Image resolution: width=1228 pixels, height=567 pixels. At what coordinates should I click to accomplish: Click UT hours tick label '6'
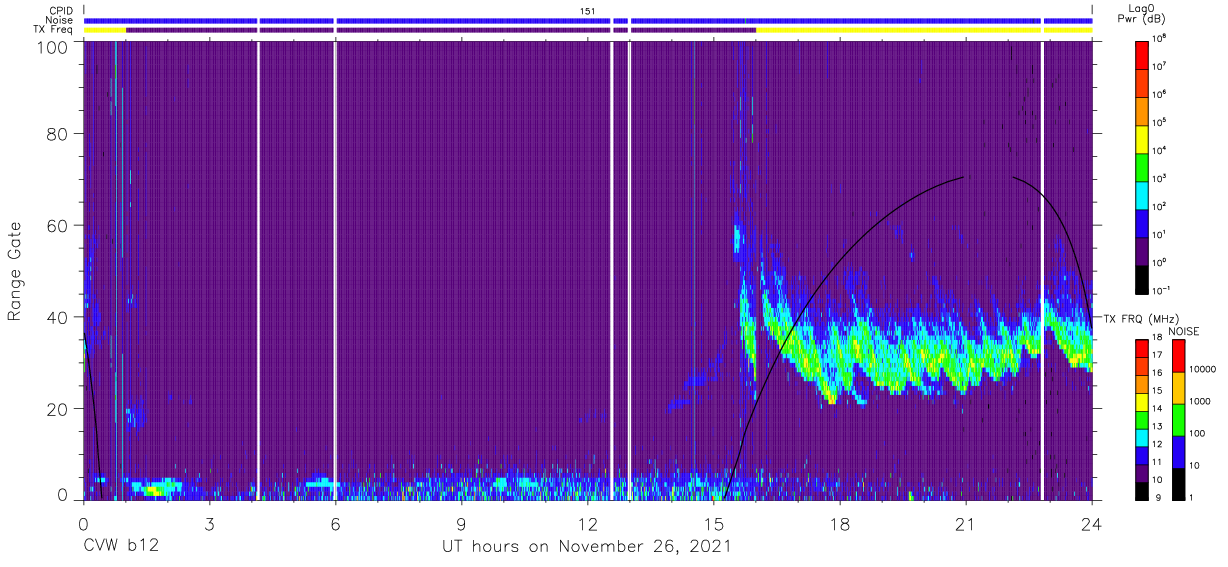pyautogui.click(x=335, y=523)
